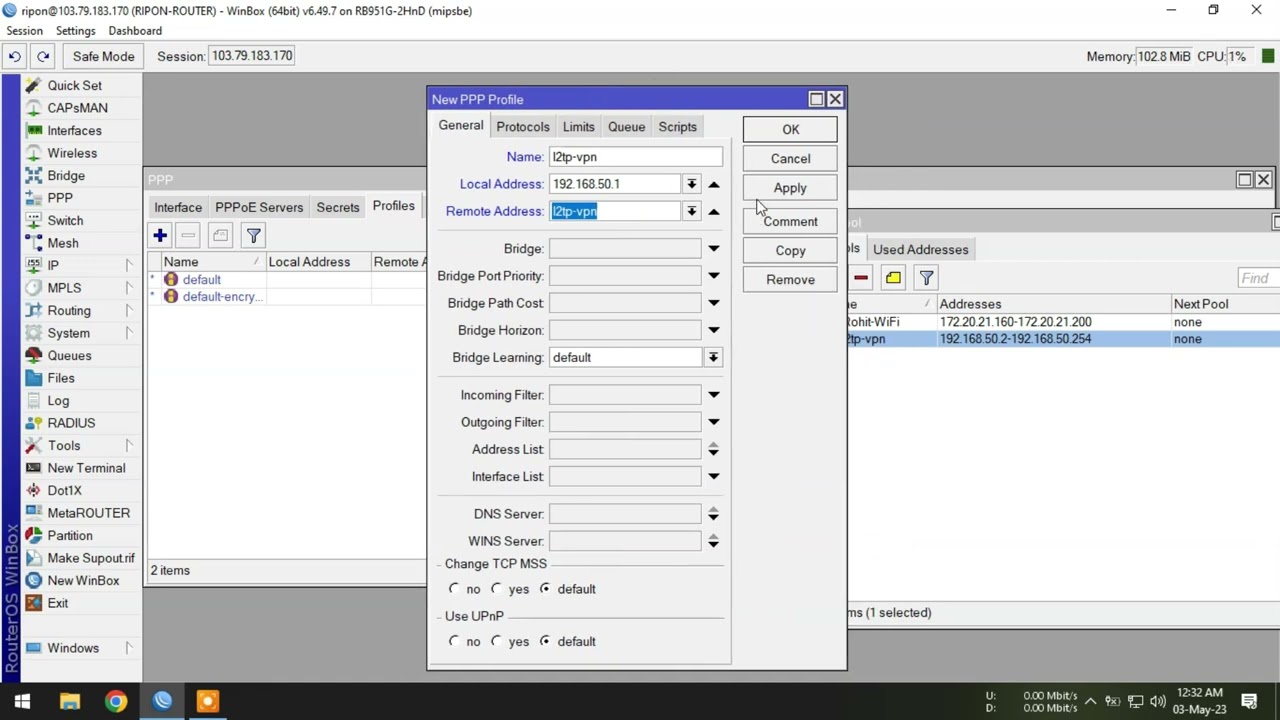This screenshot has height=720, width=1280.
Task: Launch New WinBox from sidebar
Action: click(83, 580)
